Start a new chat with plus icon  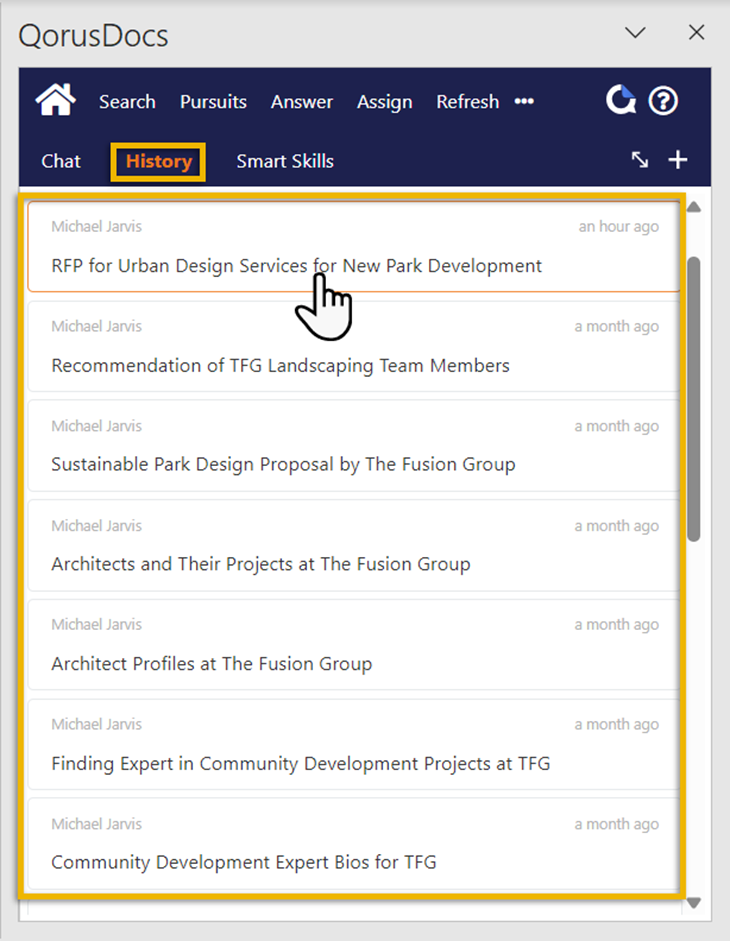(678, 160)
